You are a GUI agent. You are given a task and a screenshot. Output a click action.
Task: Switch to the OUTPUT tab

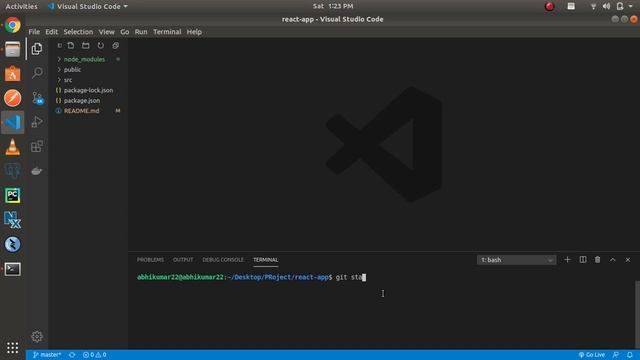click(183, 260)
